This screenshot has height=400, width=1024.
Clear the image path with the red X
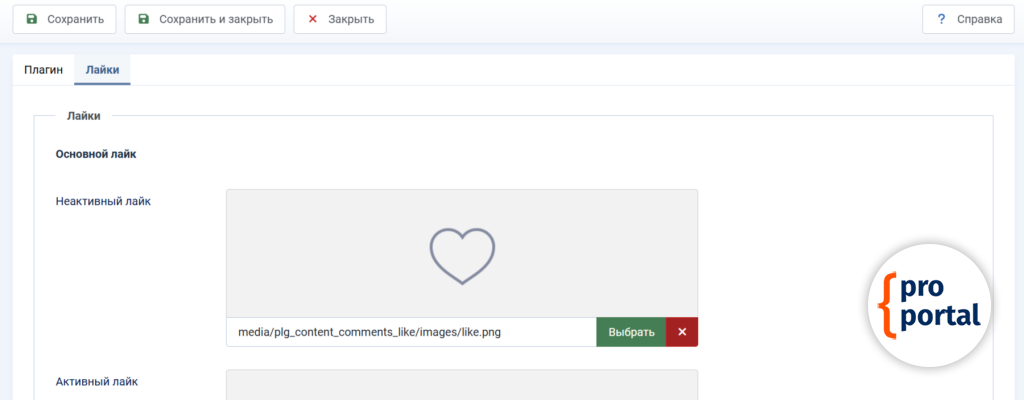click(682, 332)
